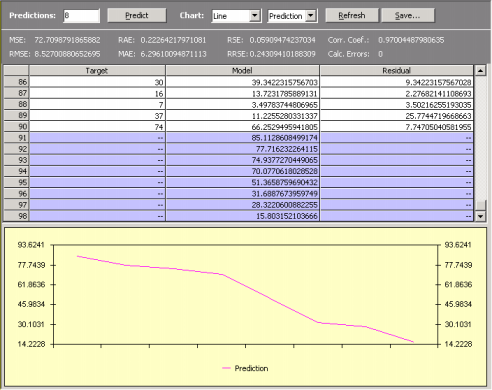The image size is (492, 390).
Task: Click the table scroll down arrow
Action: (480, 216)
